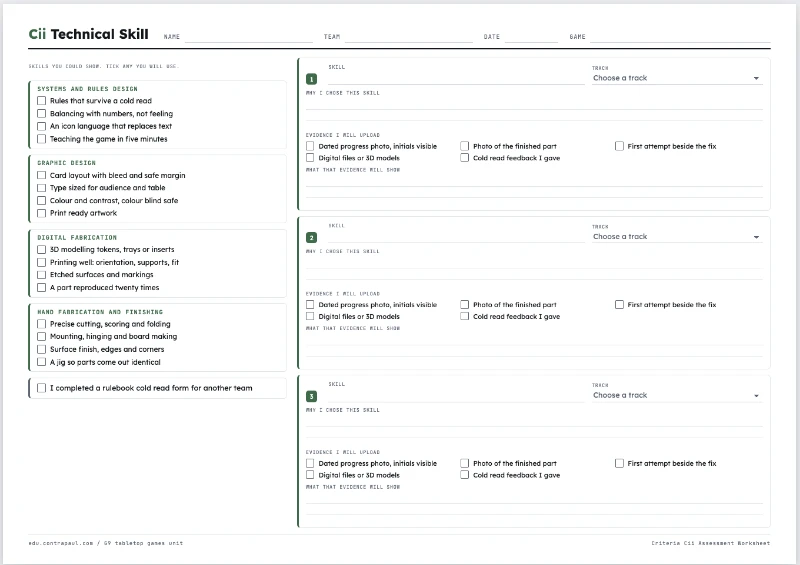Click the edu.contrapaul.com footer text

(106, 543)
